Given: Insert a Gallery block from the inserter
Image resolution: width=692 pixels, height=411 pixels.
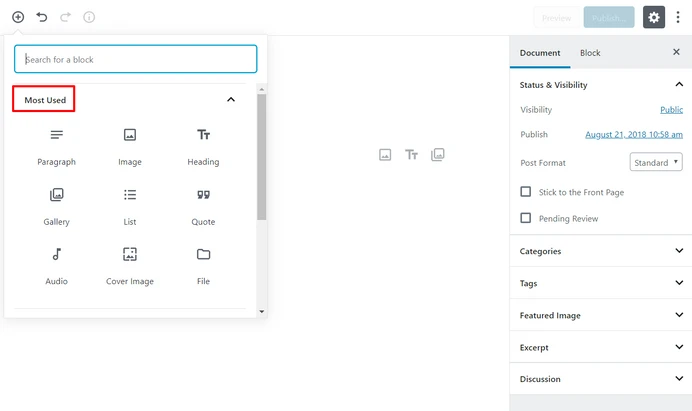Looking at the screenshot, I should click(56, 207).
